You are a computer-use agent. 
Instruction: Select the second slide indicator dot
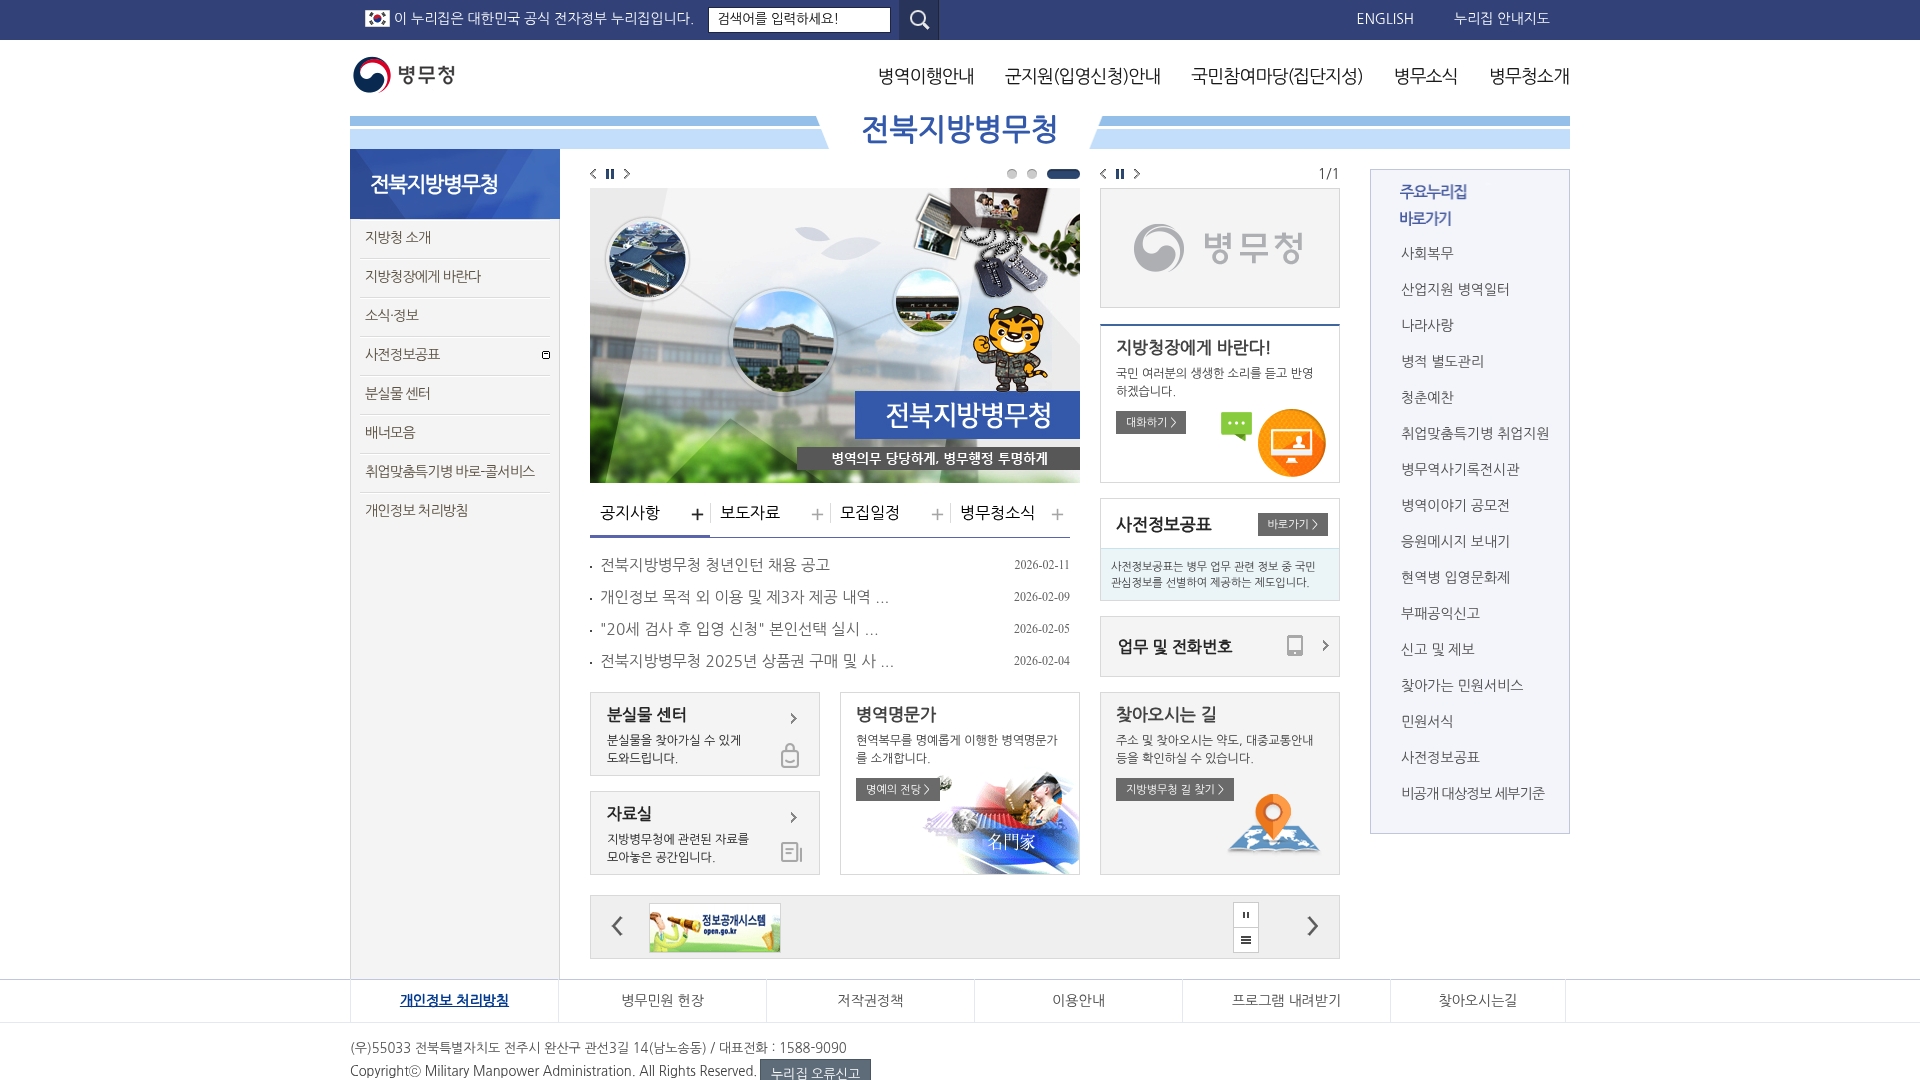tap(1033, 173)
